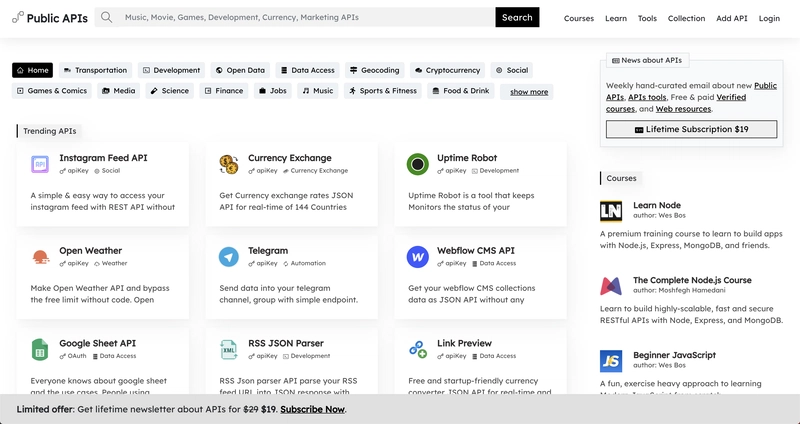
Task: Select the Development category
Action: (171, 70)
